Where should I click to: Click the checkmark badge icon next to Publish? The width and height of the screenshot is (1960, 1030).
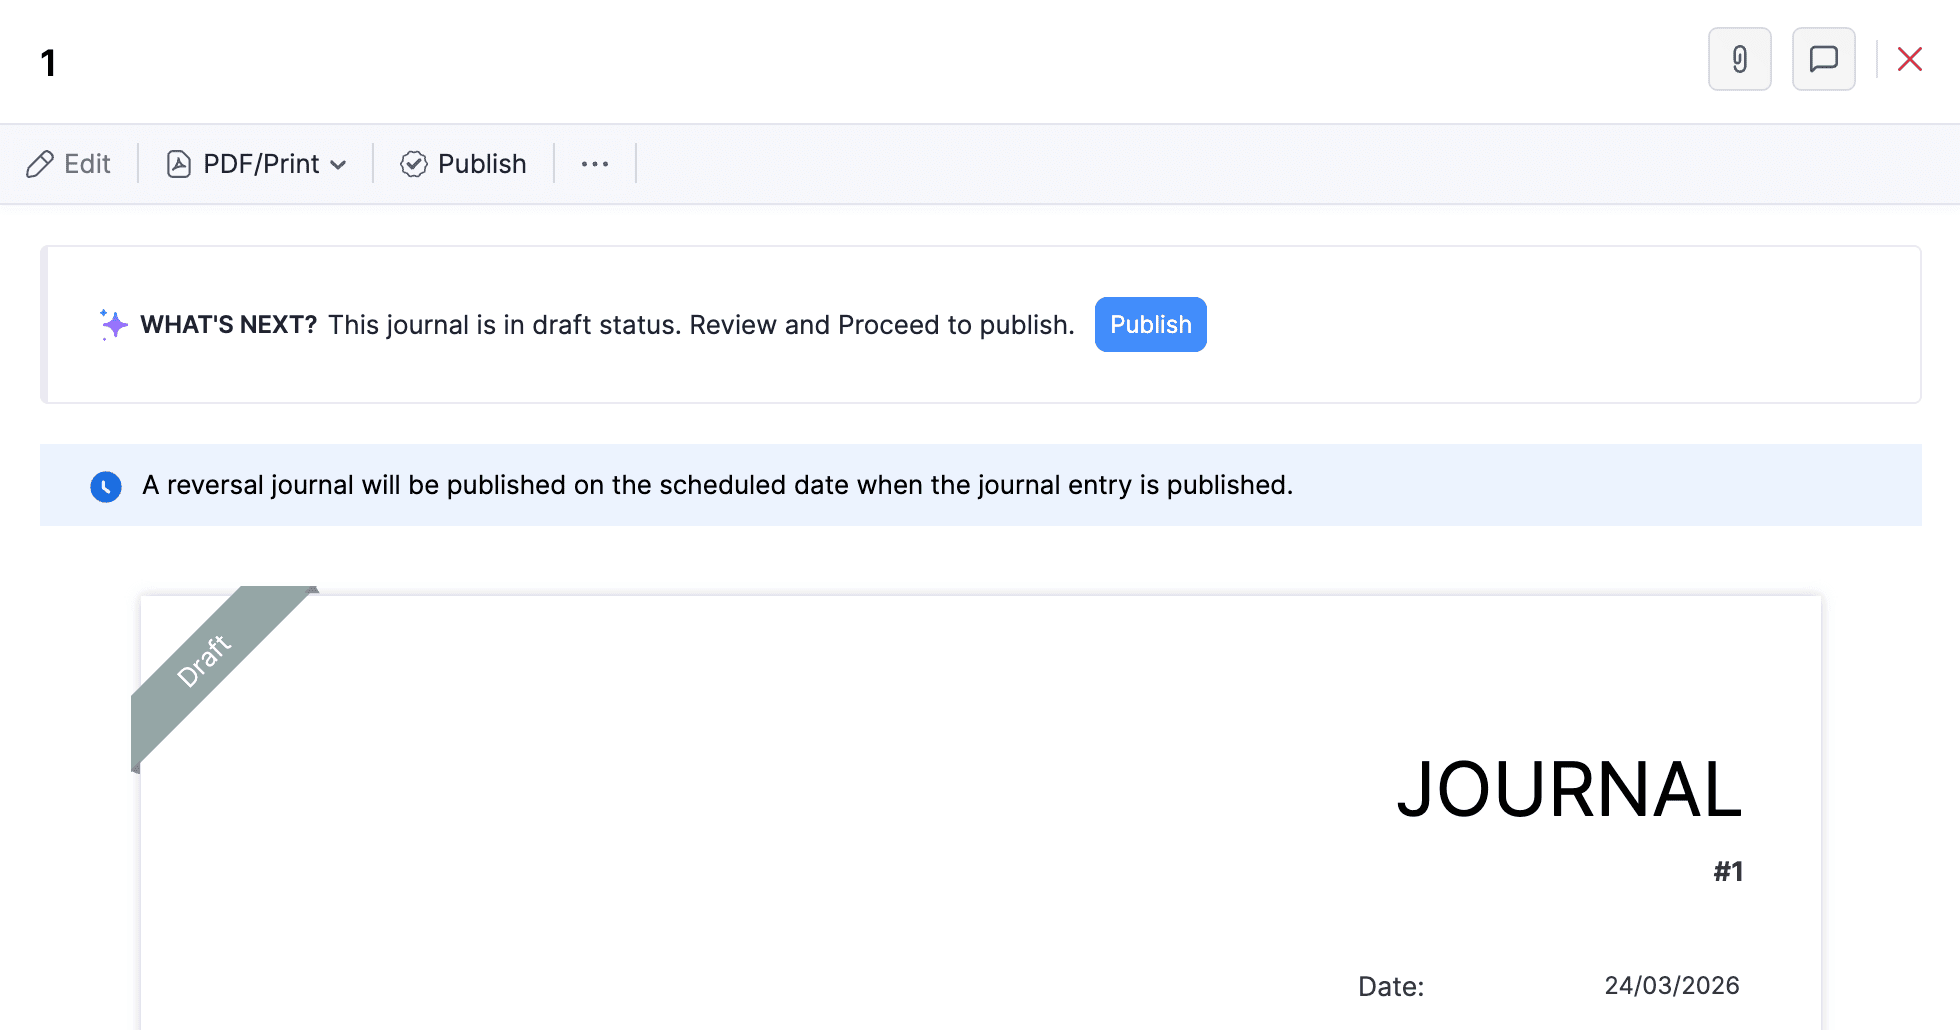click(x=413, y=163)
